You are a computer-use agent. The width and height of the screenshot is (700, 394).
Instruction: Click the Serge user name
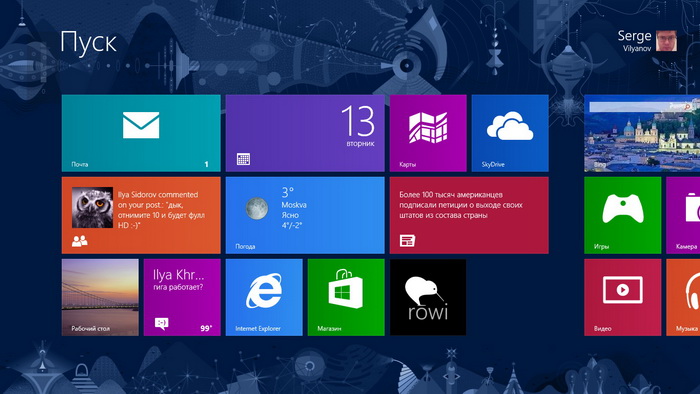634,36
